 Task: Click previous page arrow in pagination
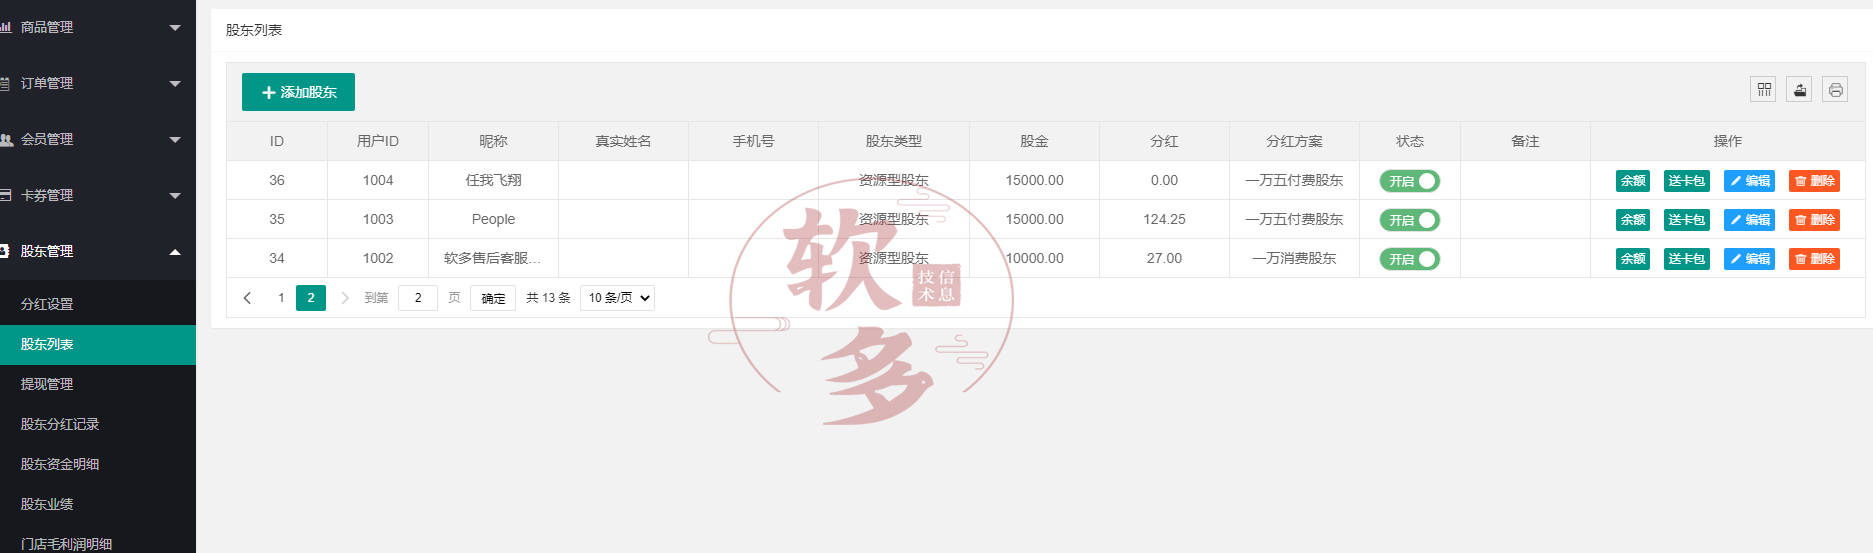pyautogui.click(x=247, y=298)
